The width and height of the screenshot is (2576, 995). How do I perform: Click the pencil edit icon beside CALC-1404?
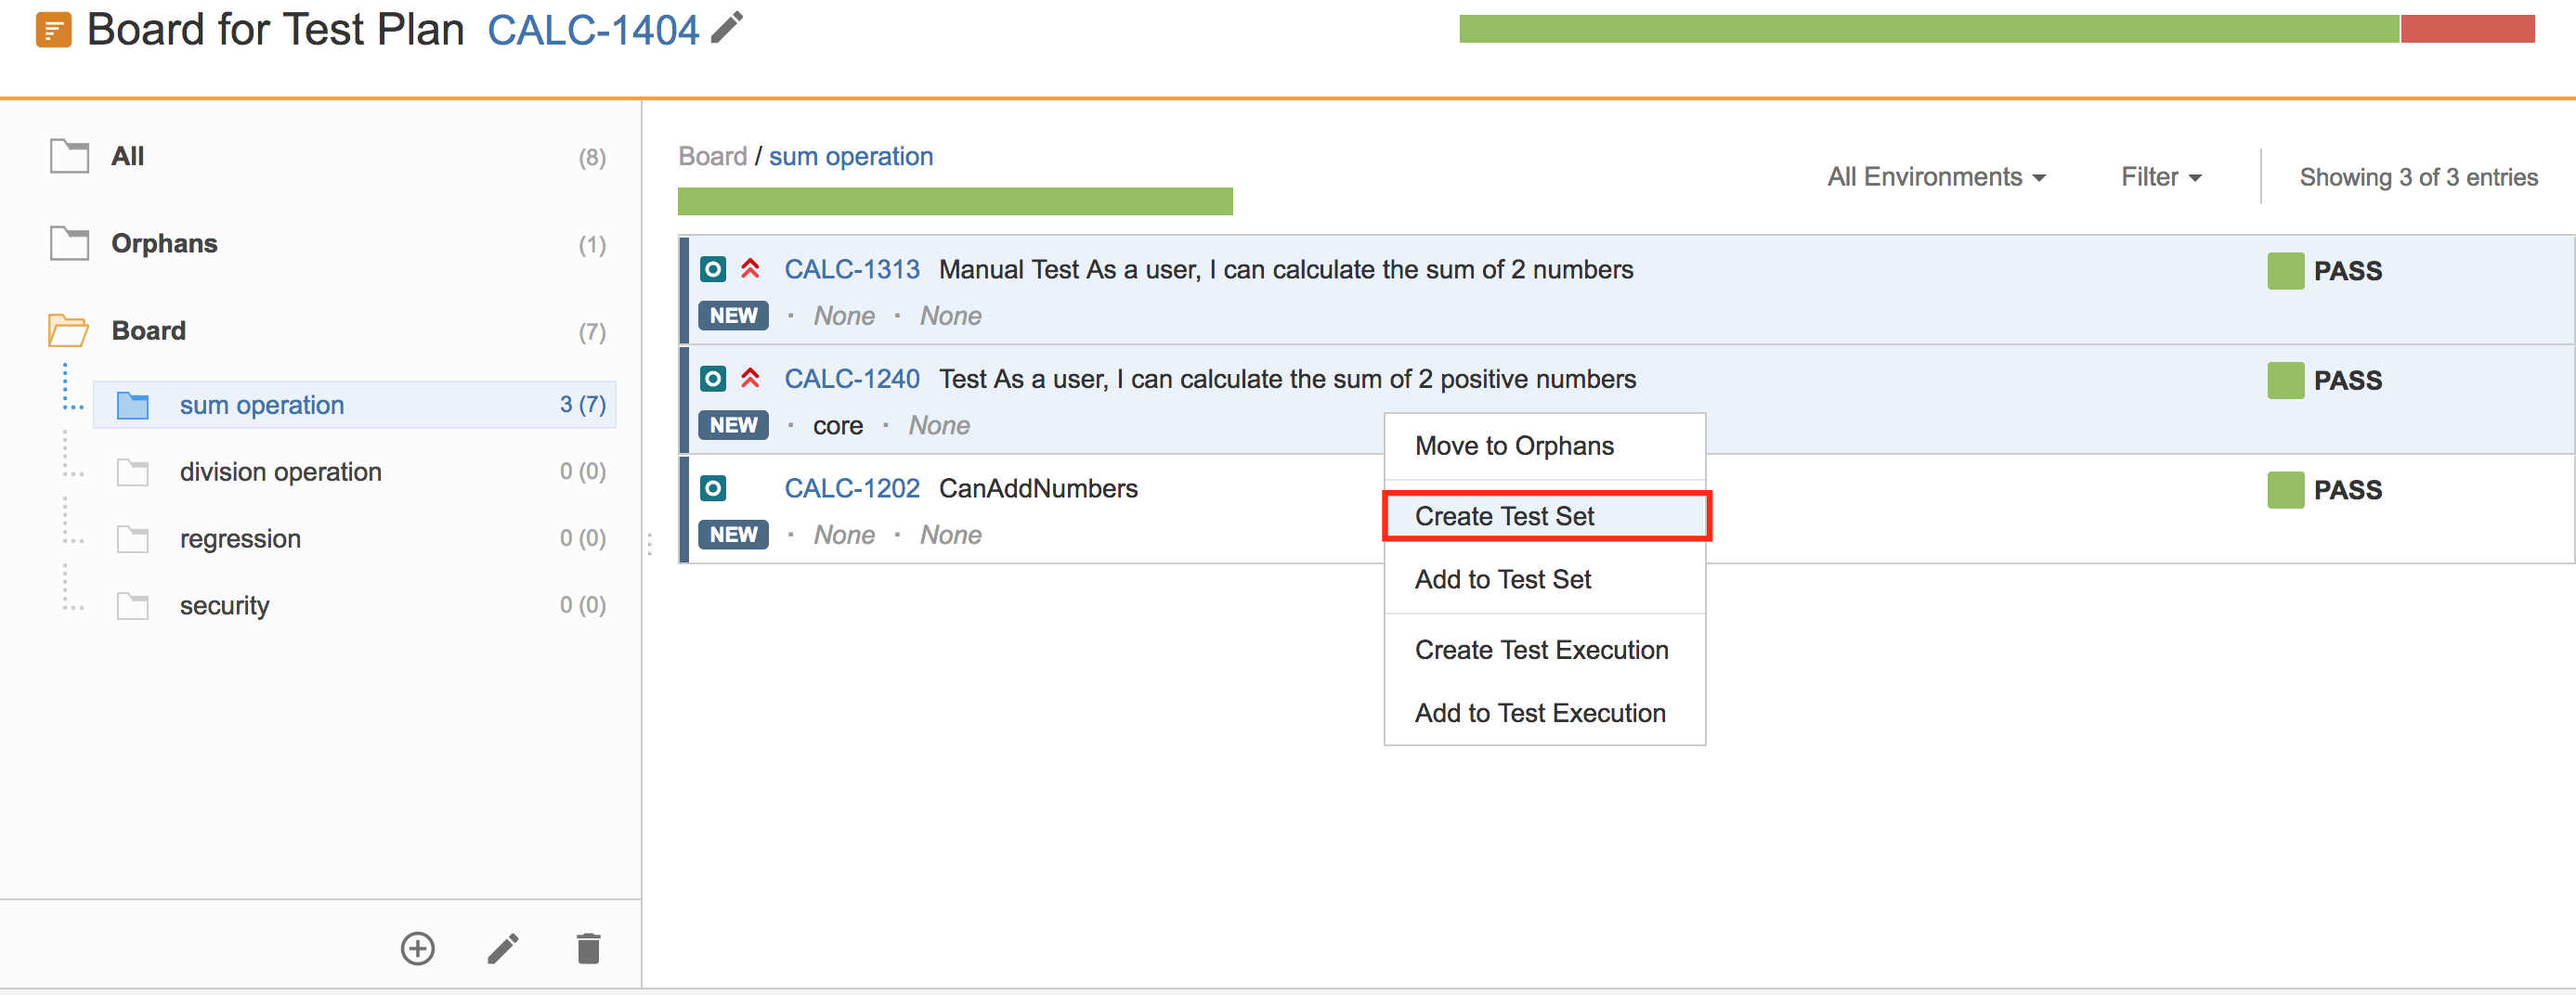click(727, 28)
